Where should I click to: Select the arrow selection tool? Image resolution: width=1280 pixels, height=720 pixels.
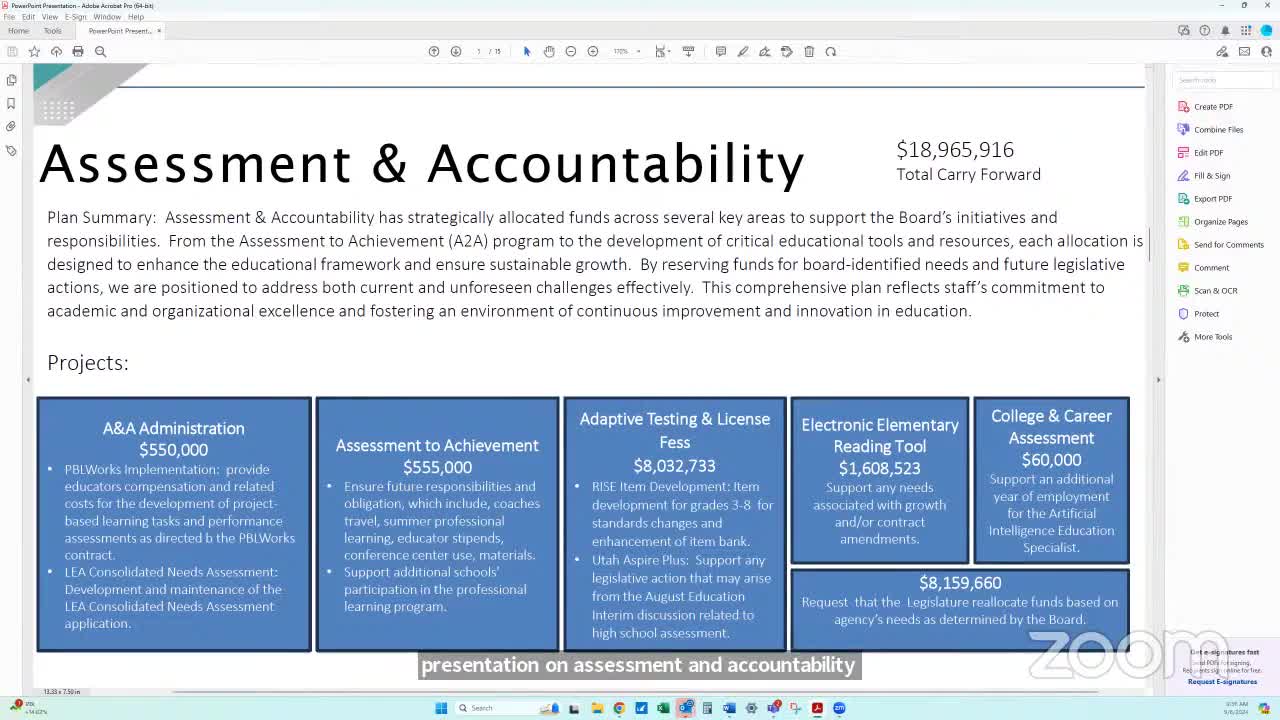click(x=527, y=51)
